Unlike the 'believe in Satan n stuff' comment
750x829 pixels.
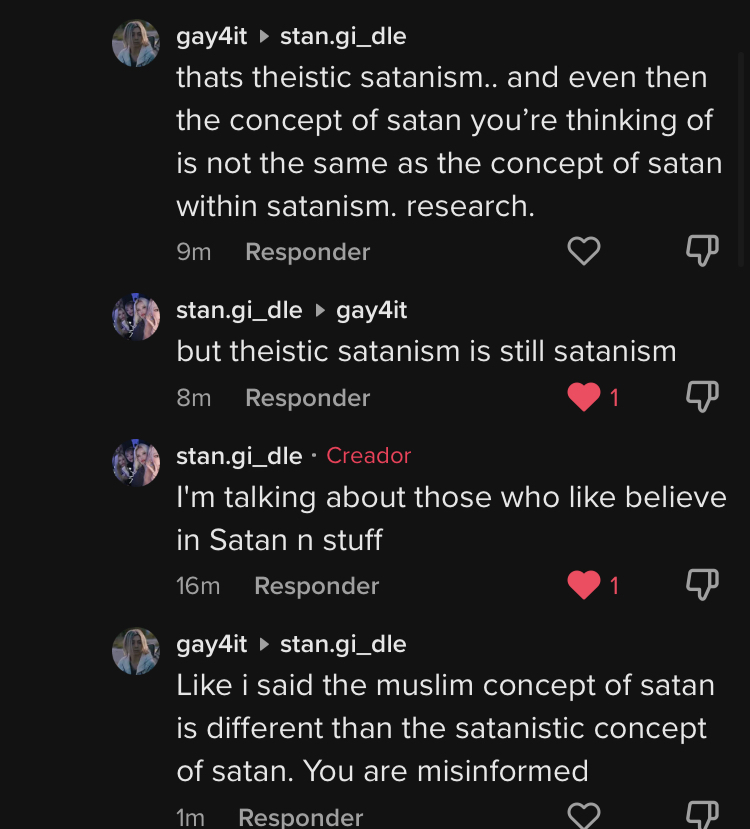[x=584, y=585]
